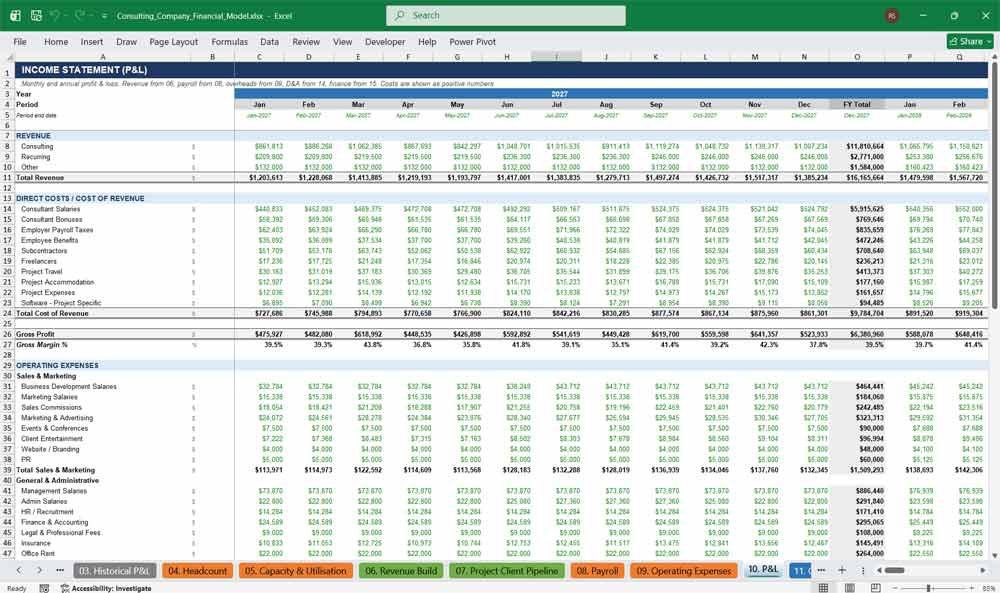Click the vertical scrollbar down arrow
1000x593 pixels.
[994, 556]
